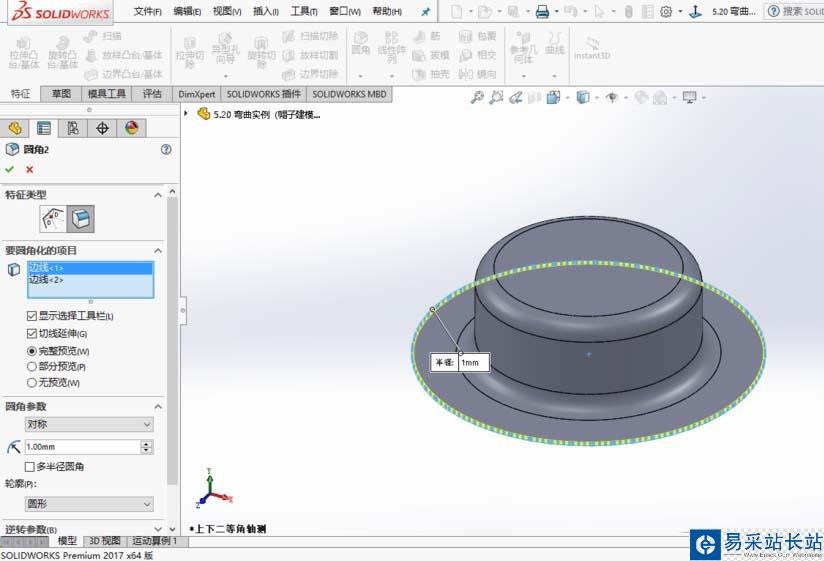
Task: Click the Zoom to Fit magnifier icon
Action: (x=477, y=98)
